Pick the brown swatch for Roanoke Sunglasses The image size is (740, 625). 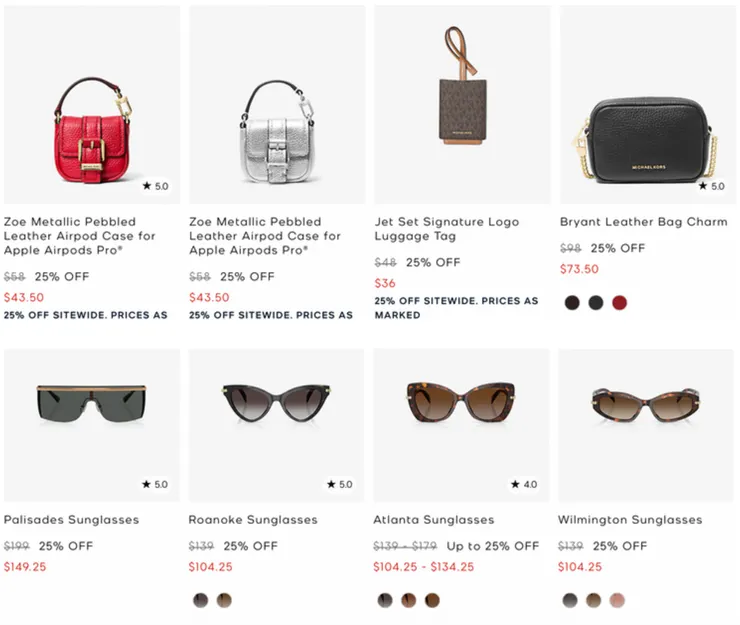click(x=224, y=600)
